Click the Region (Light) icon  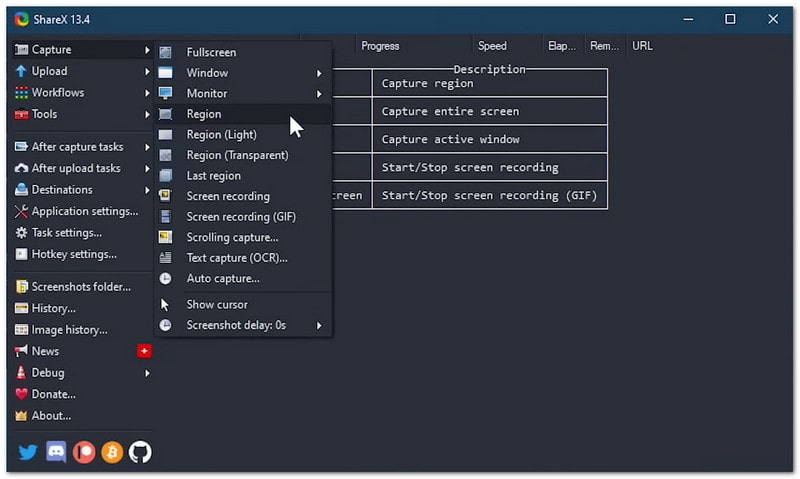point(165,134)
